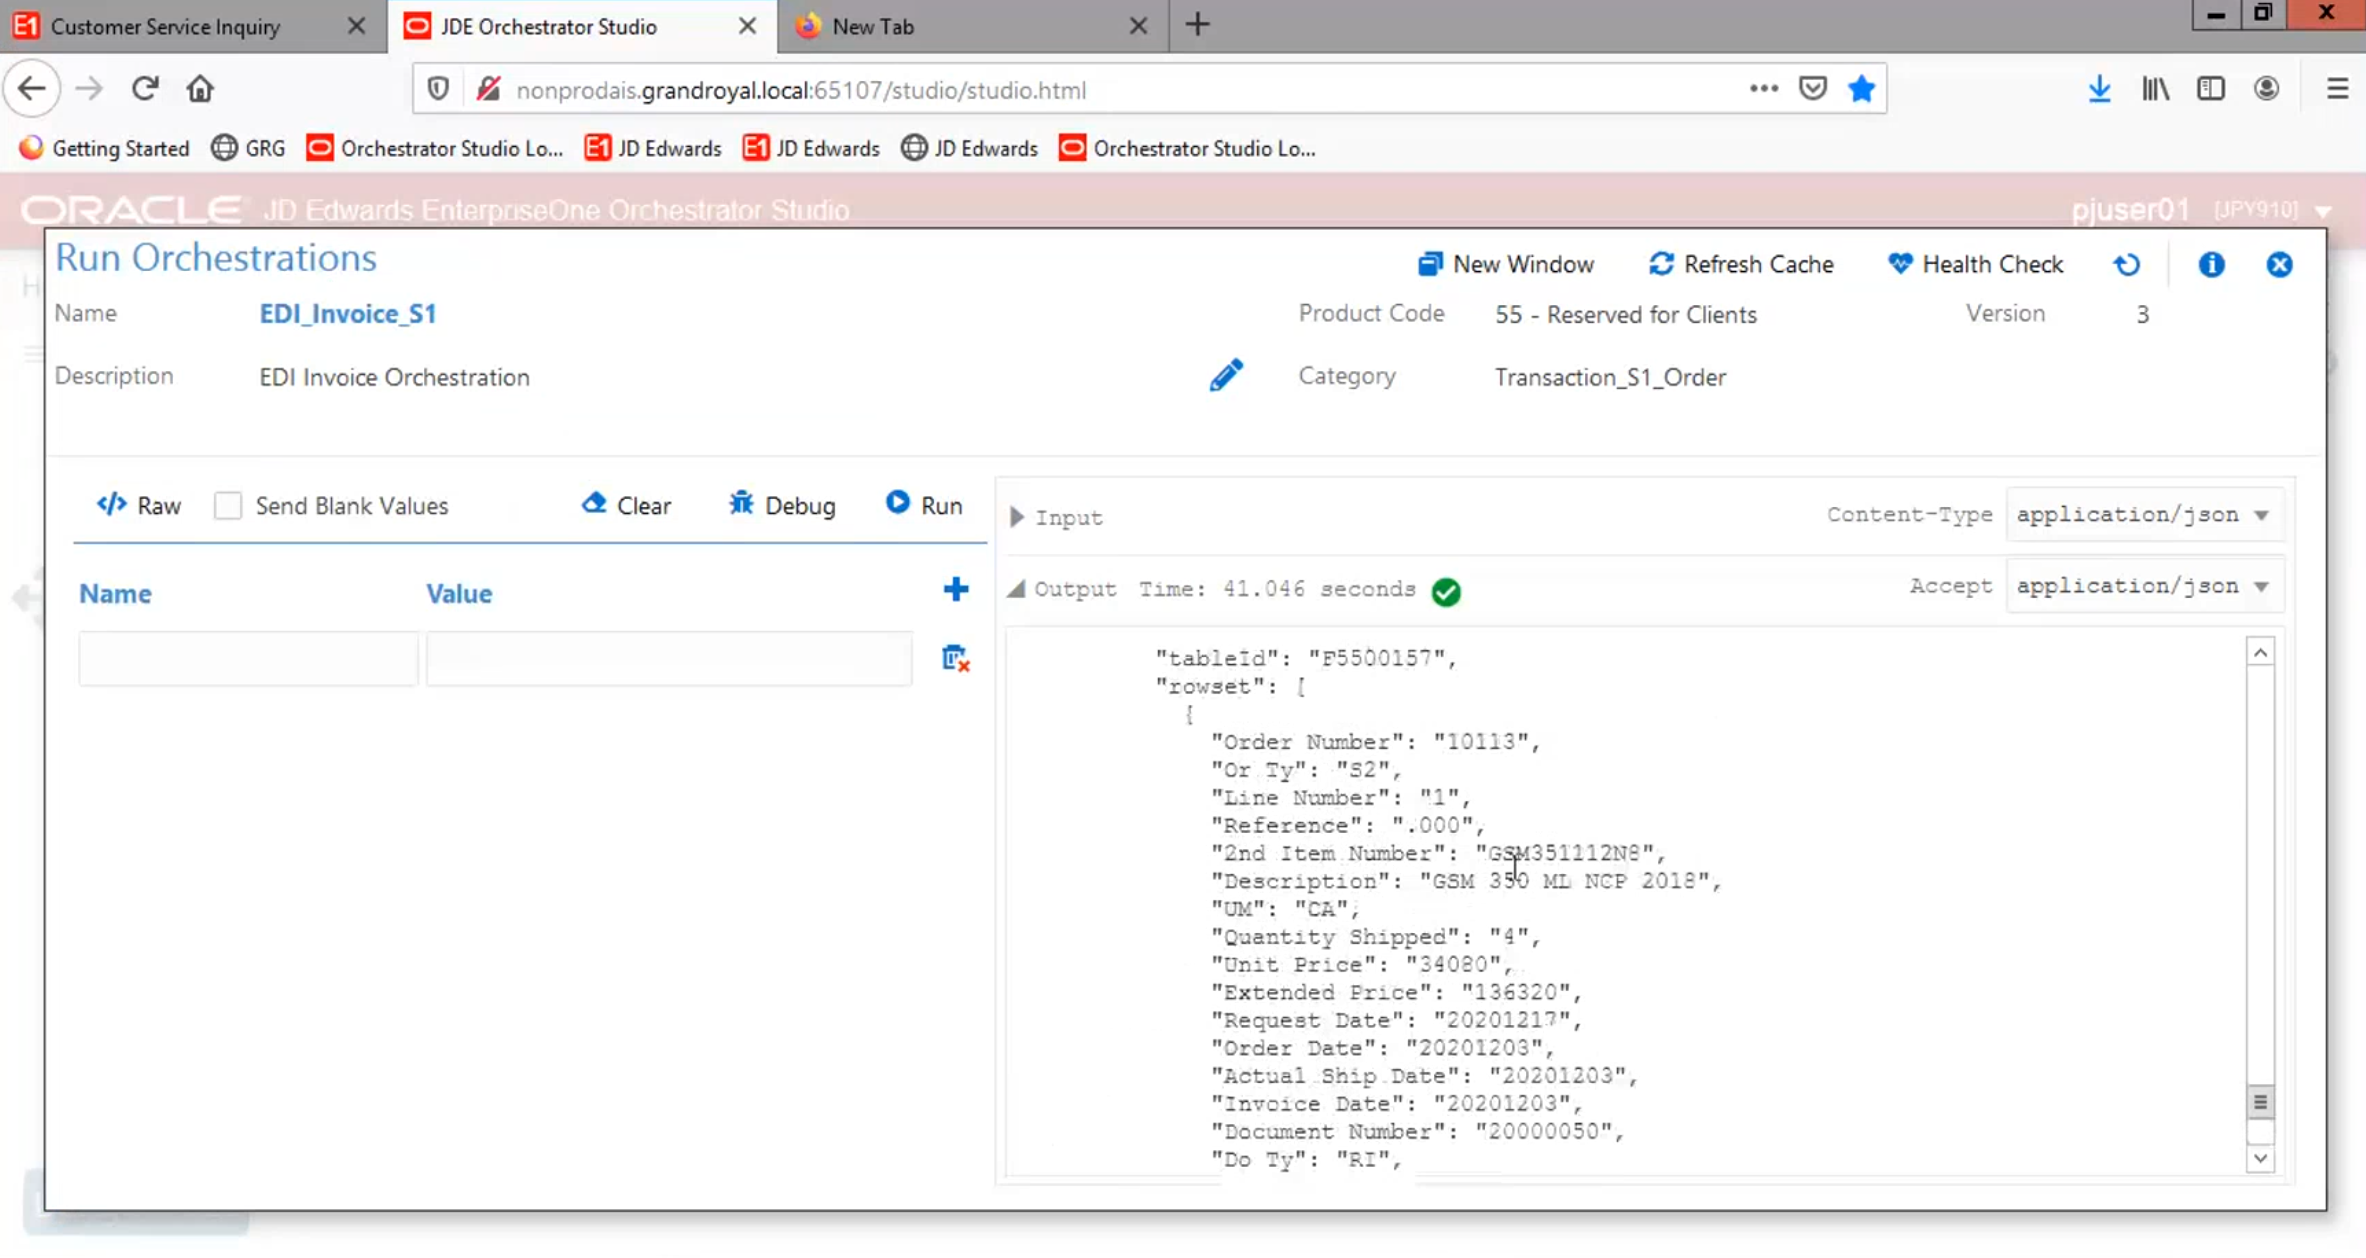Viewport: 2366px width, 1258px height.
Task: Bookmark star icon in address bar
Action: tap(1861, 90)
